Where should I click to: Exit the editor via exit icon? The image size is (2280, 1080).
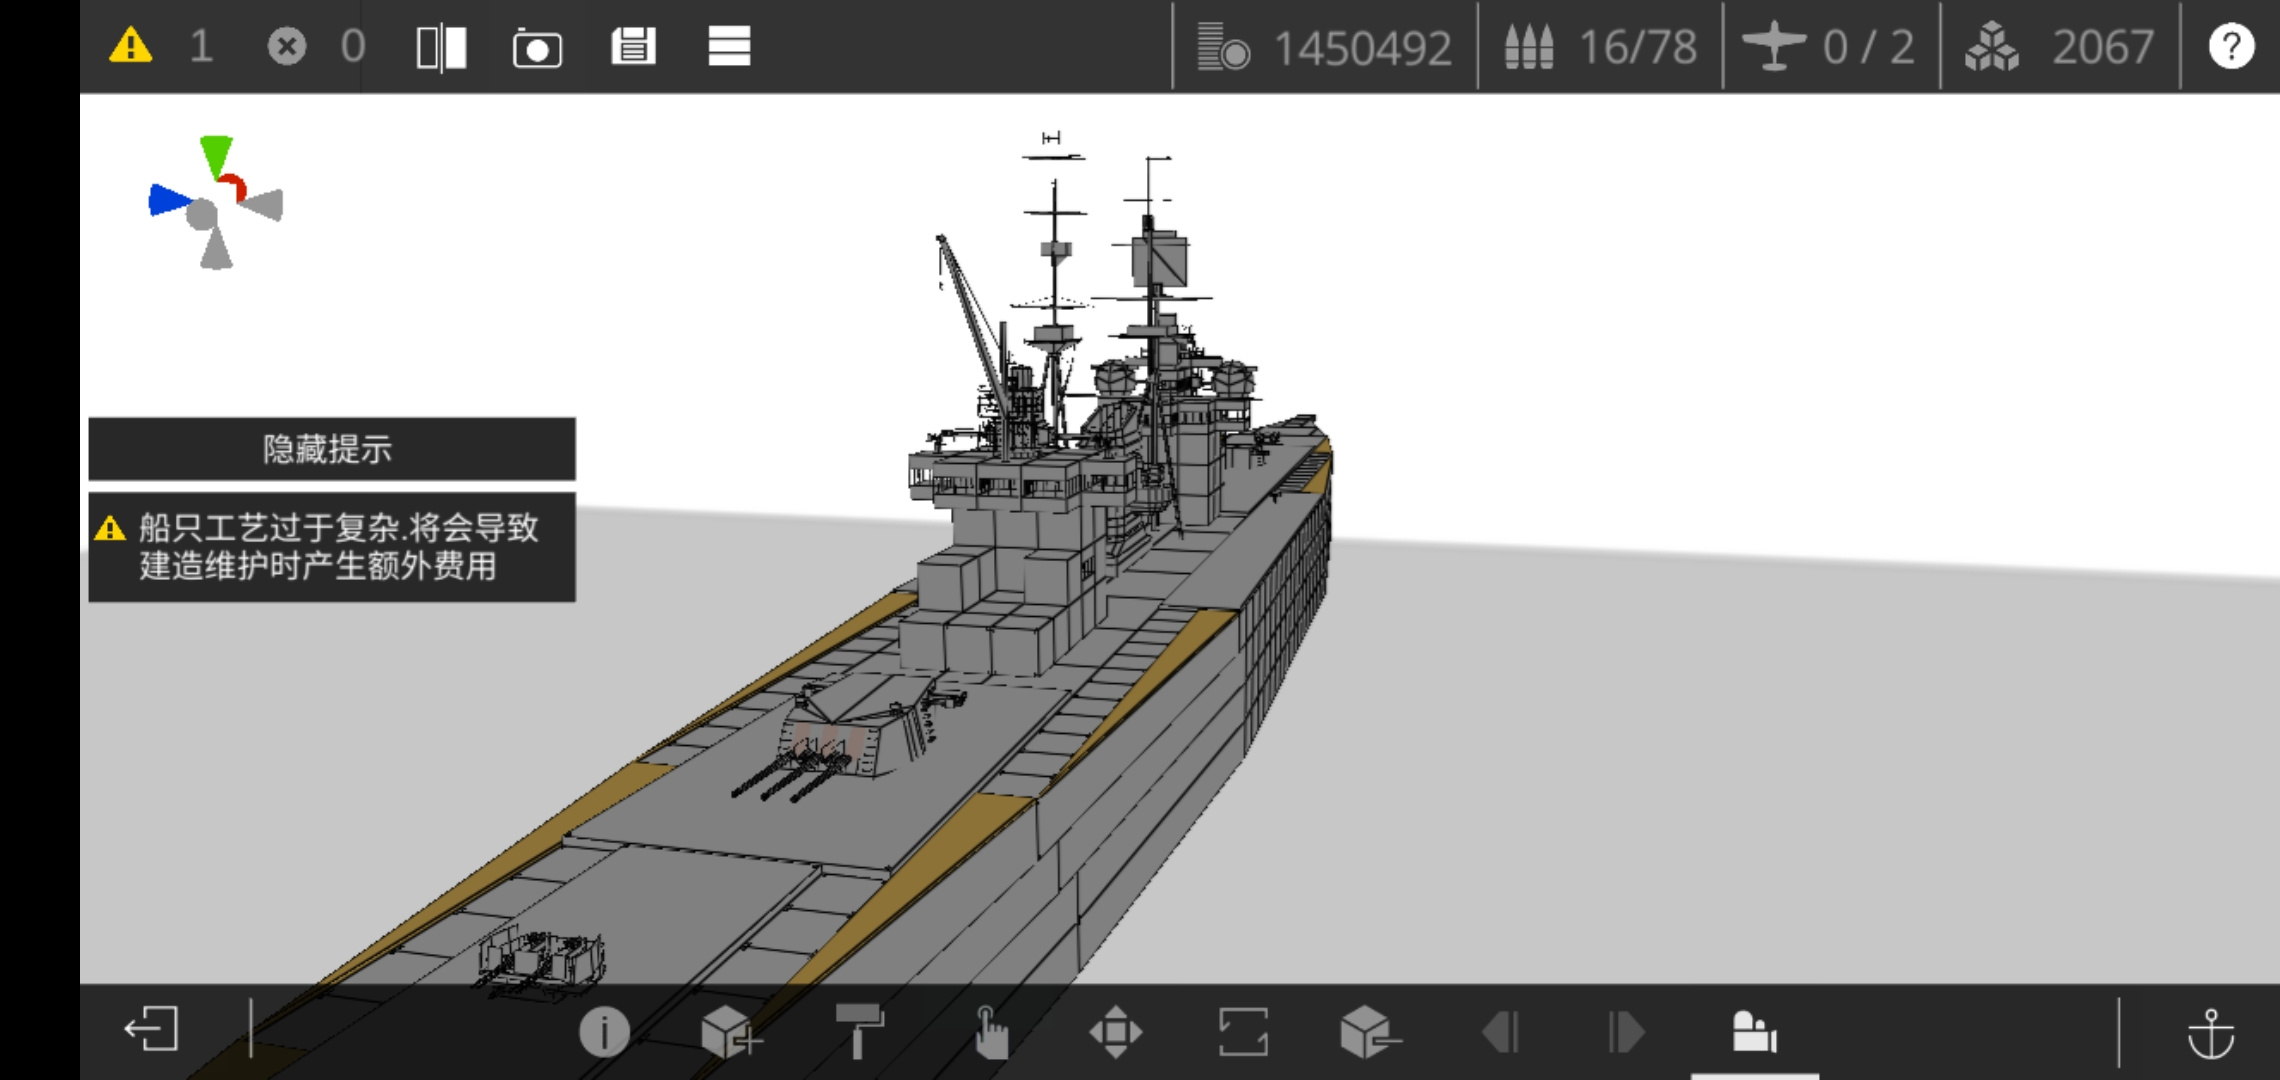151,1029
